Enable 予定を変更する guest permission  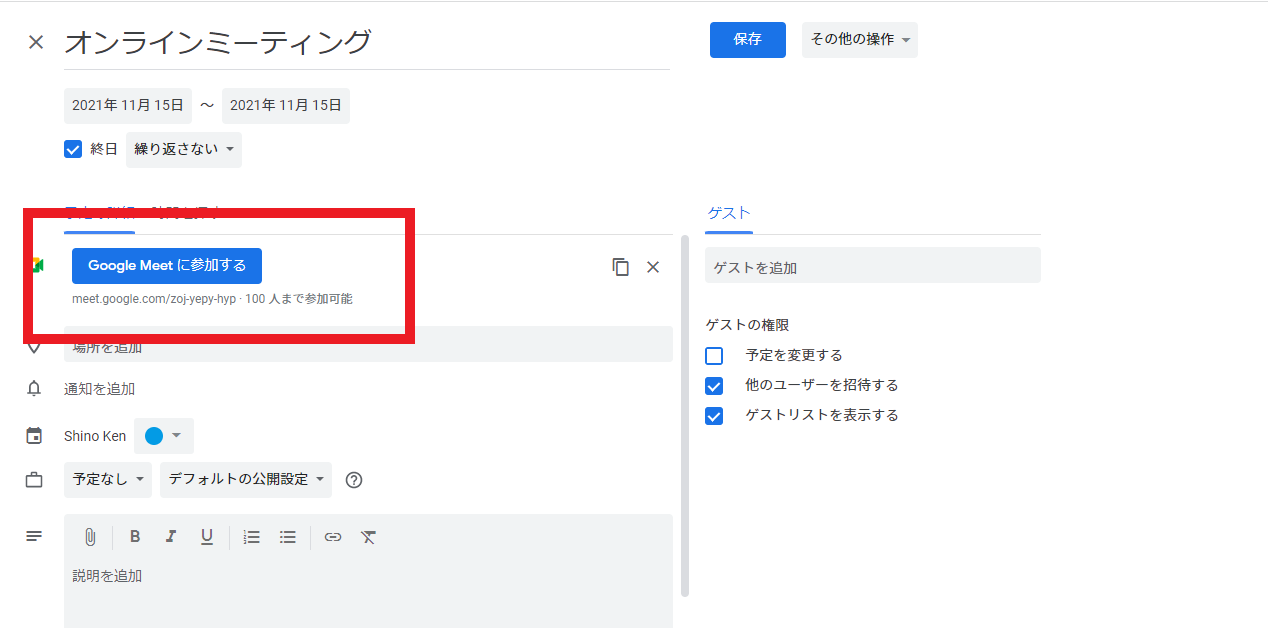pyautogui.click(x=714, y=355)
